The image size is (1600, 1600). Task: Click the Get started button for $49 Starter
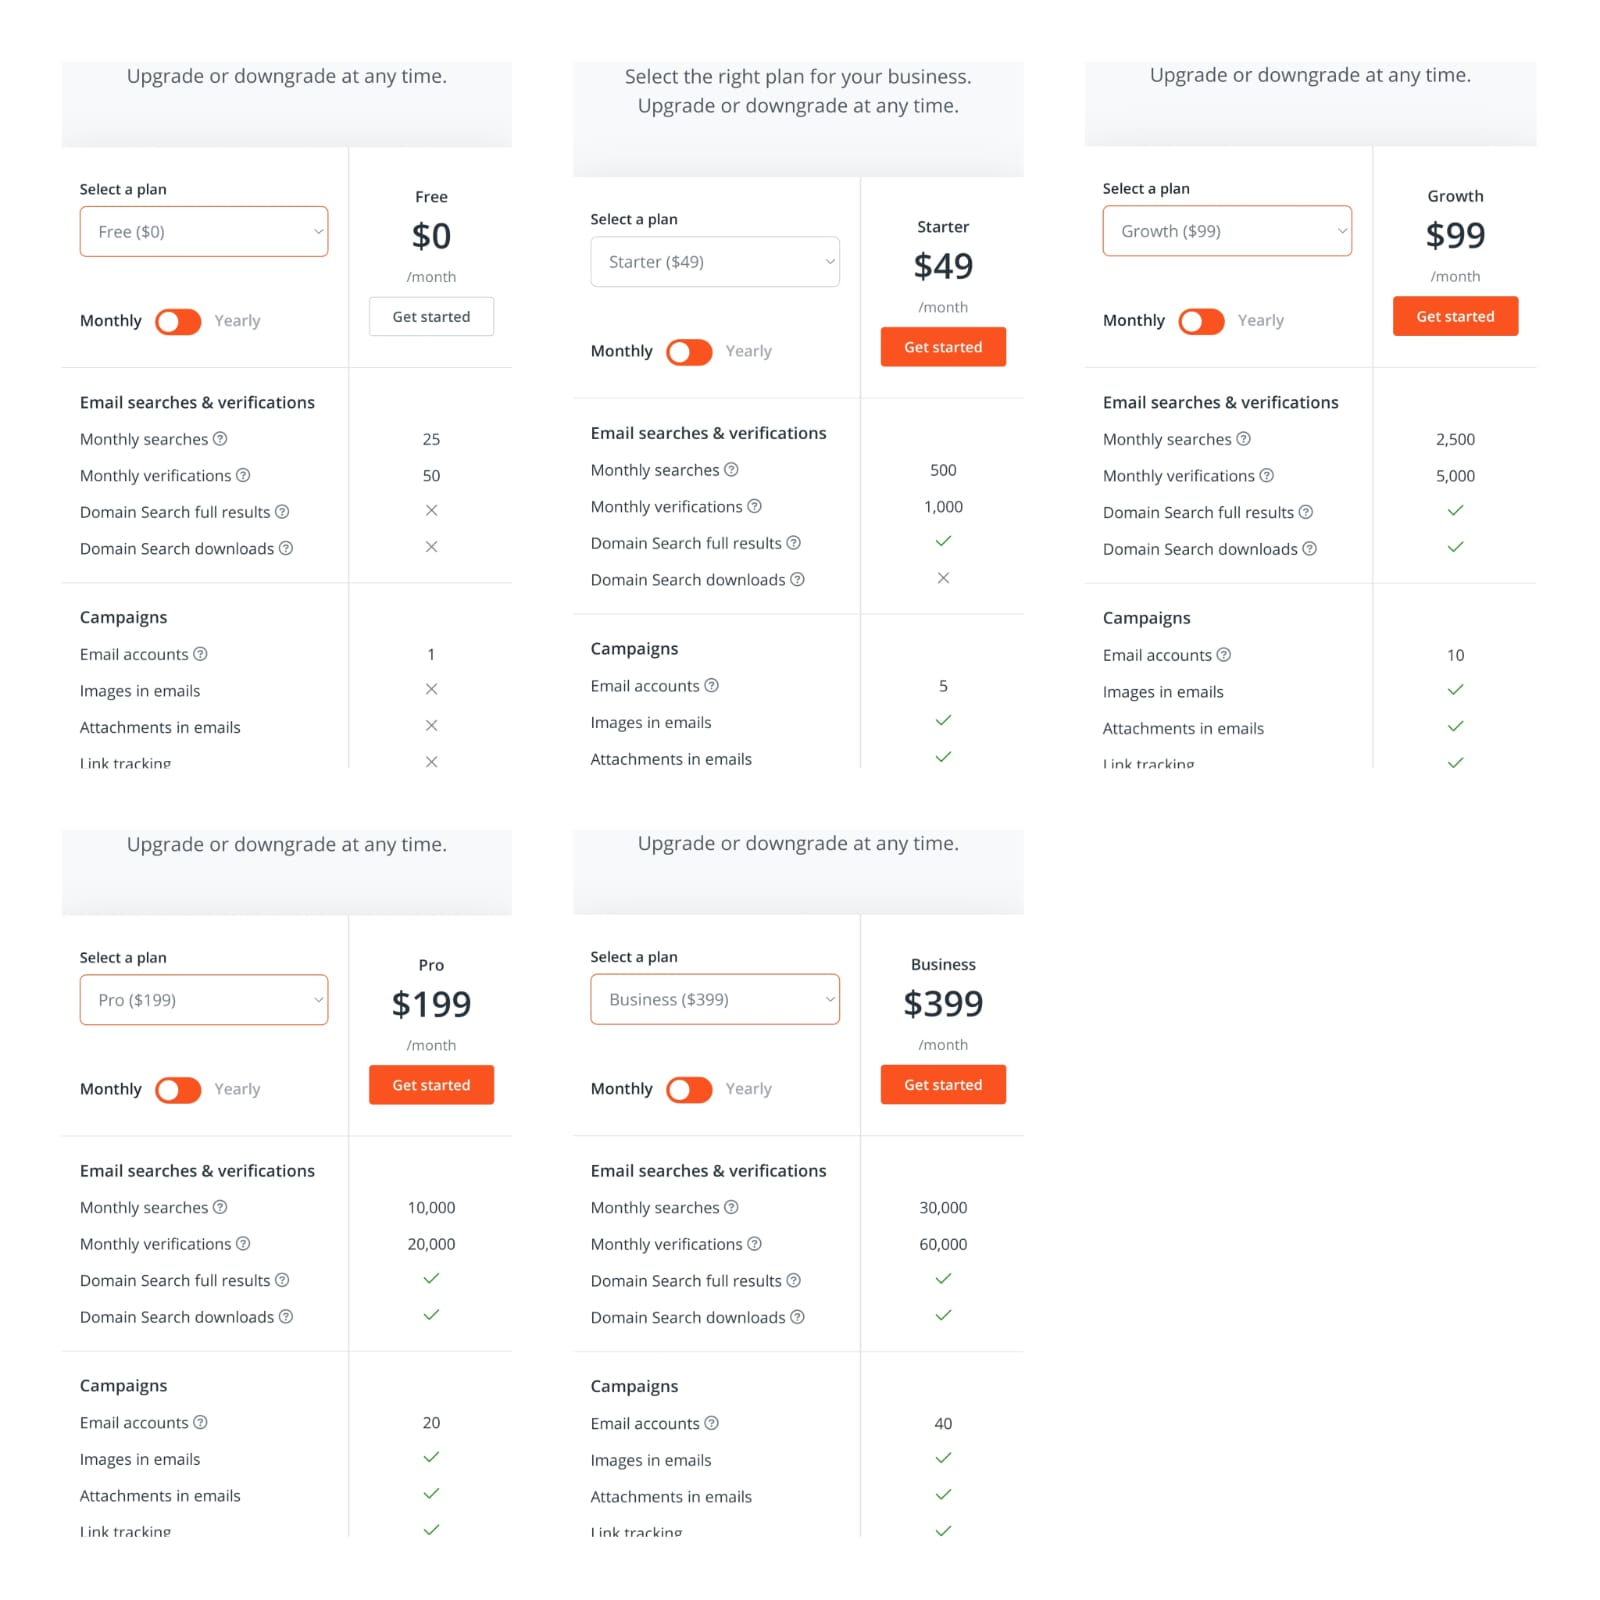[x=943, y=347]
